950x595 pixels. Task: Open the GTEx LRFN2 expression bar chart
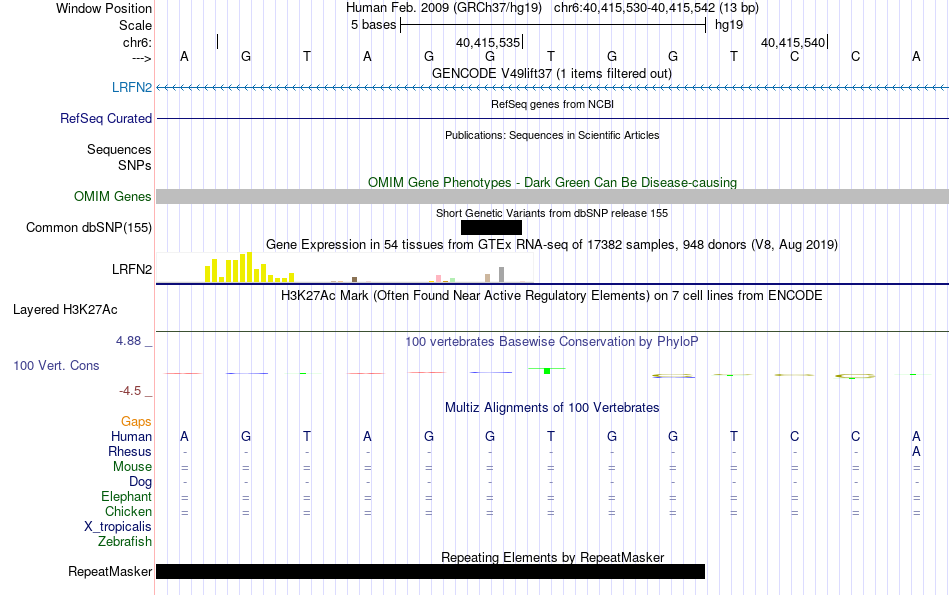point(344,268)
